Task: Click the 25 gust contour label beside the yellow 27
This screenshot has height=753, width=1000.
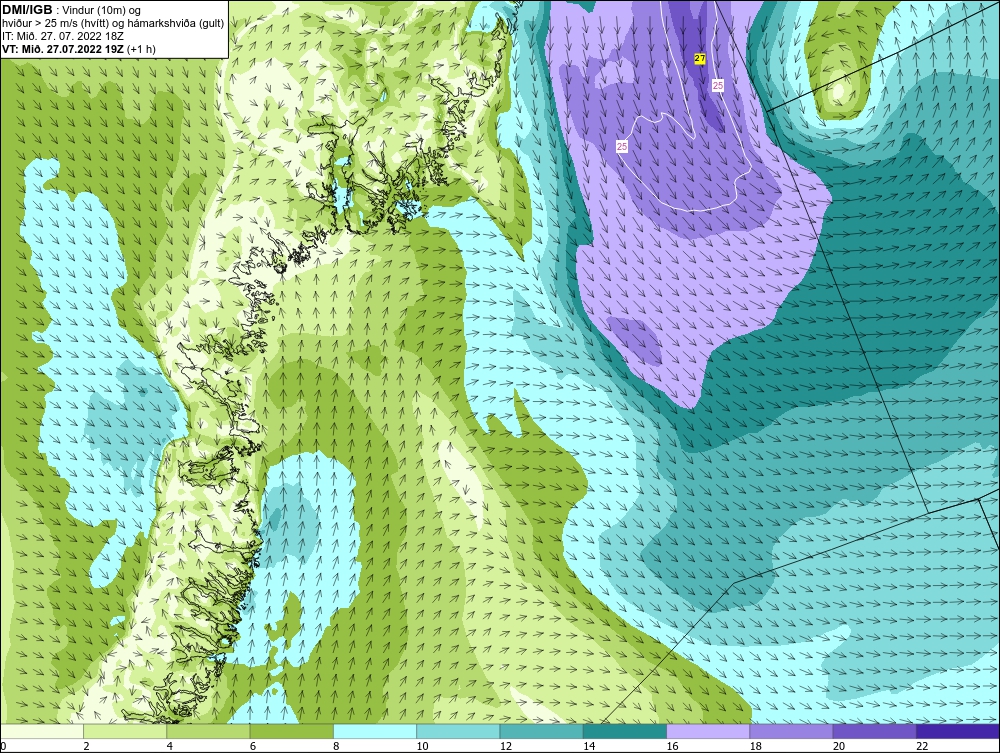Action: (x=718, y=85)
